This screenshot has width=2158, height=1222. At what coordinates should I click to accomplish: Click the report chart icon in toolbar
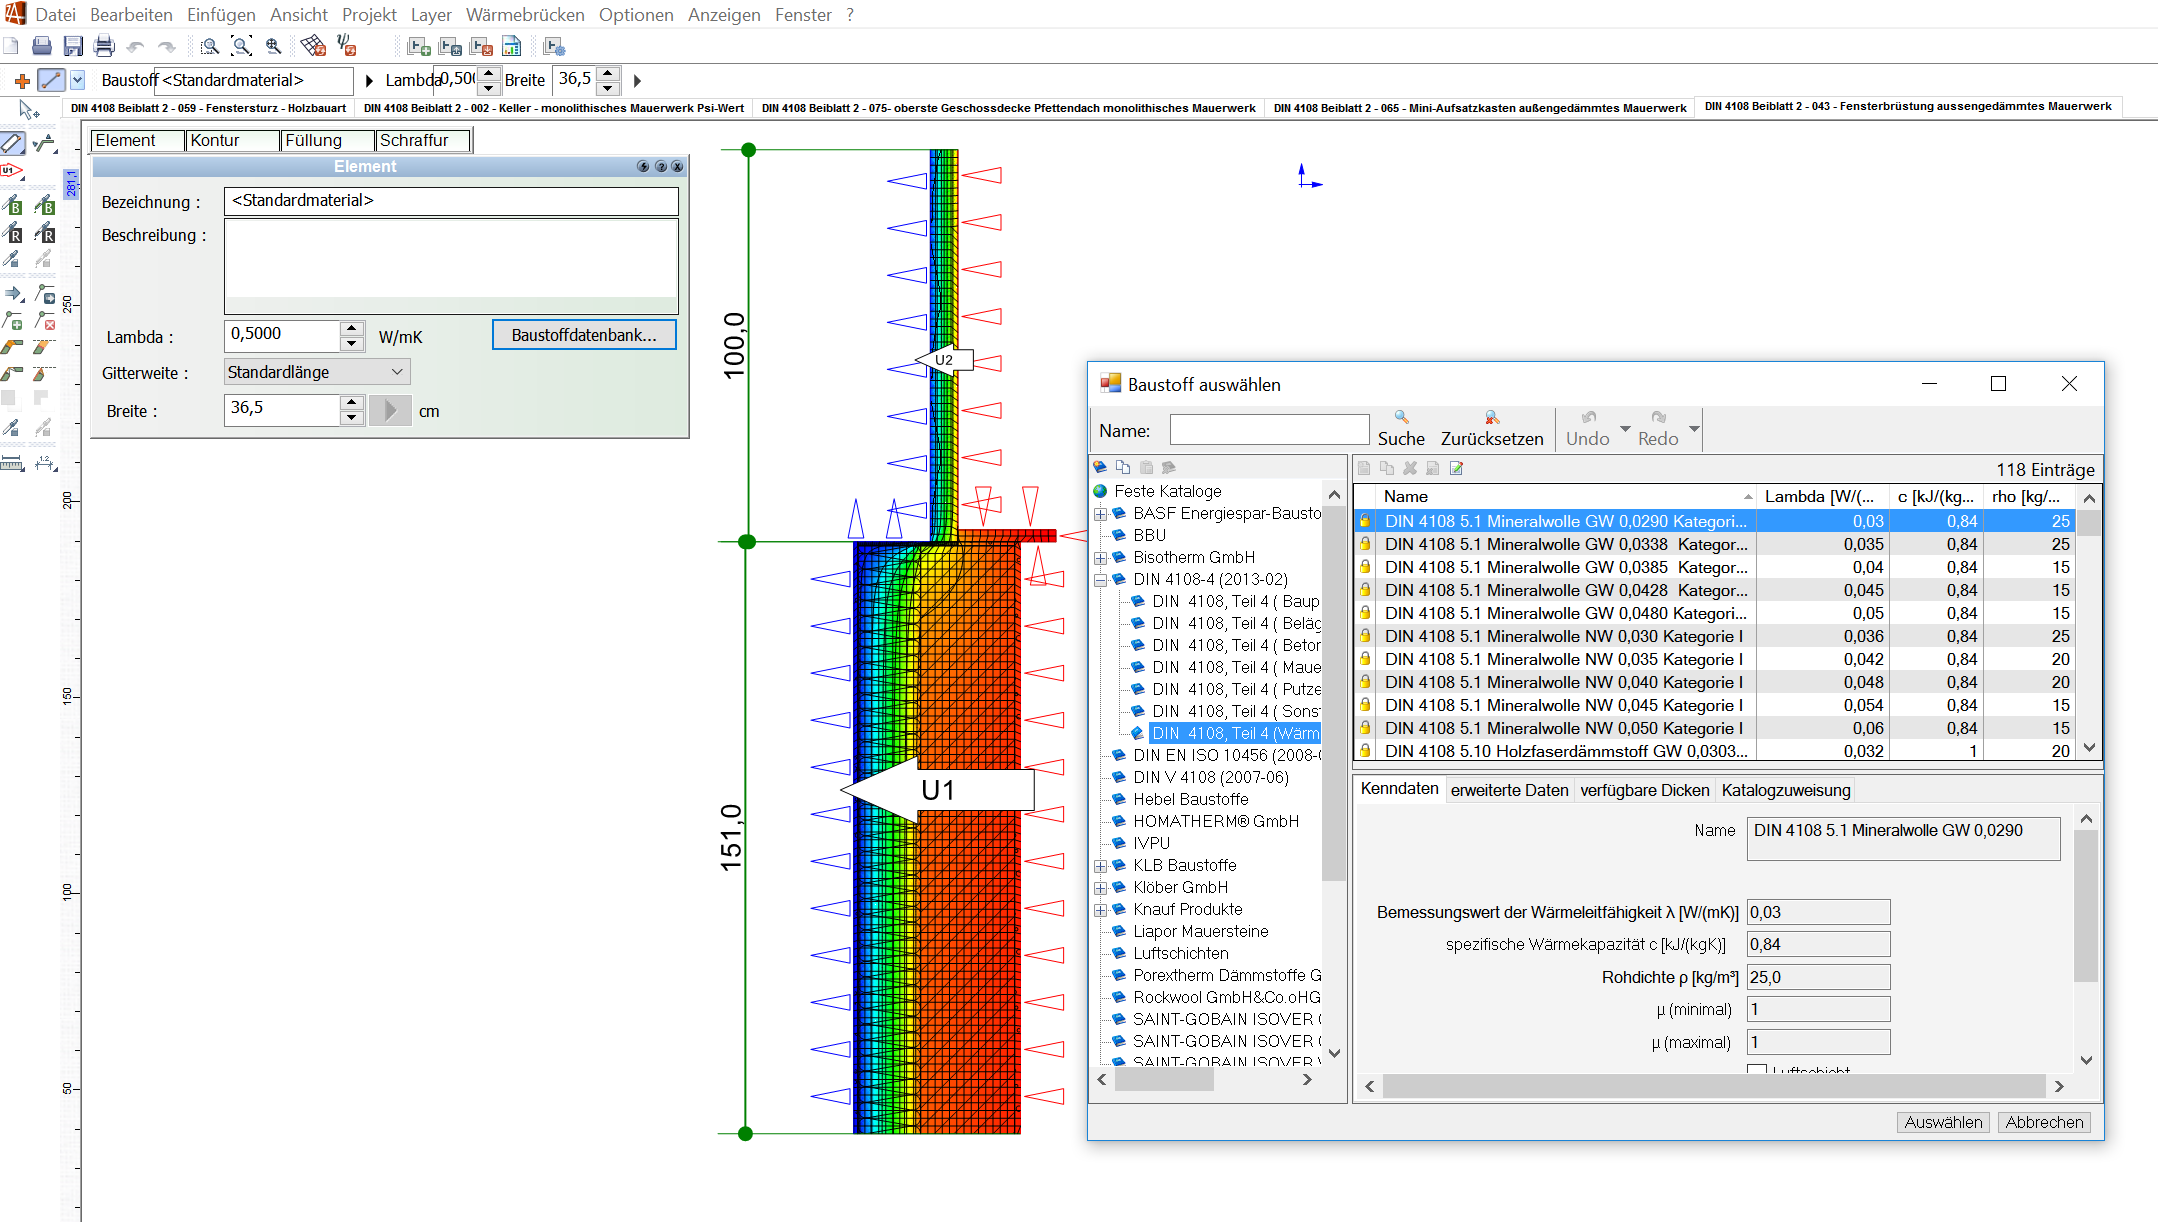pyautogui.click(x=511, y=46)
